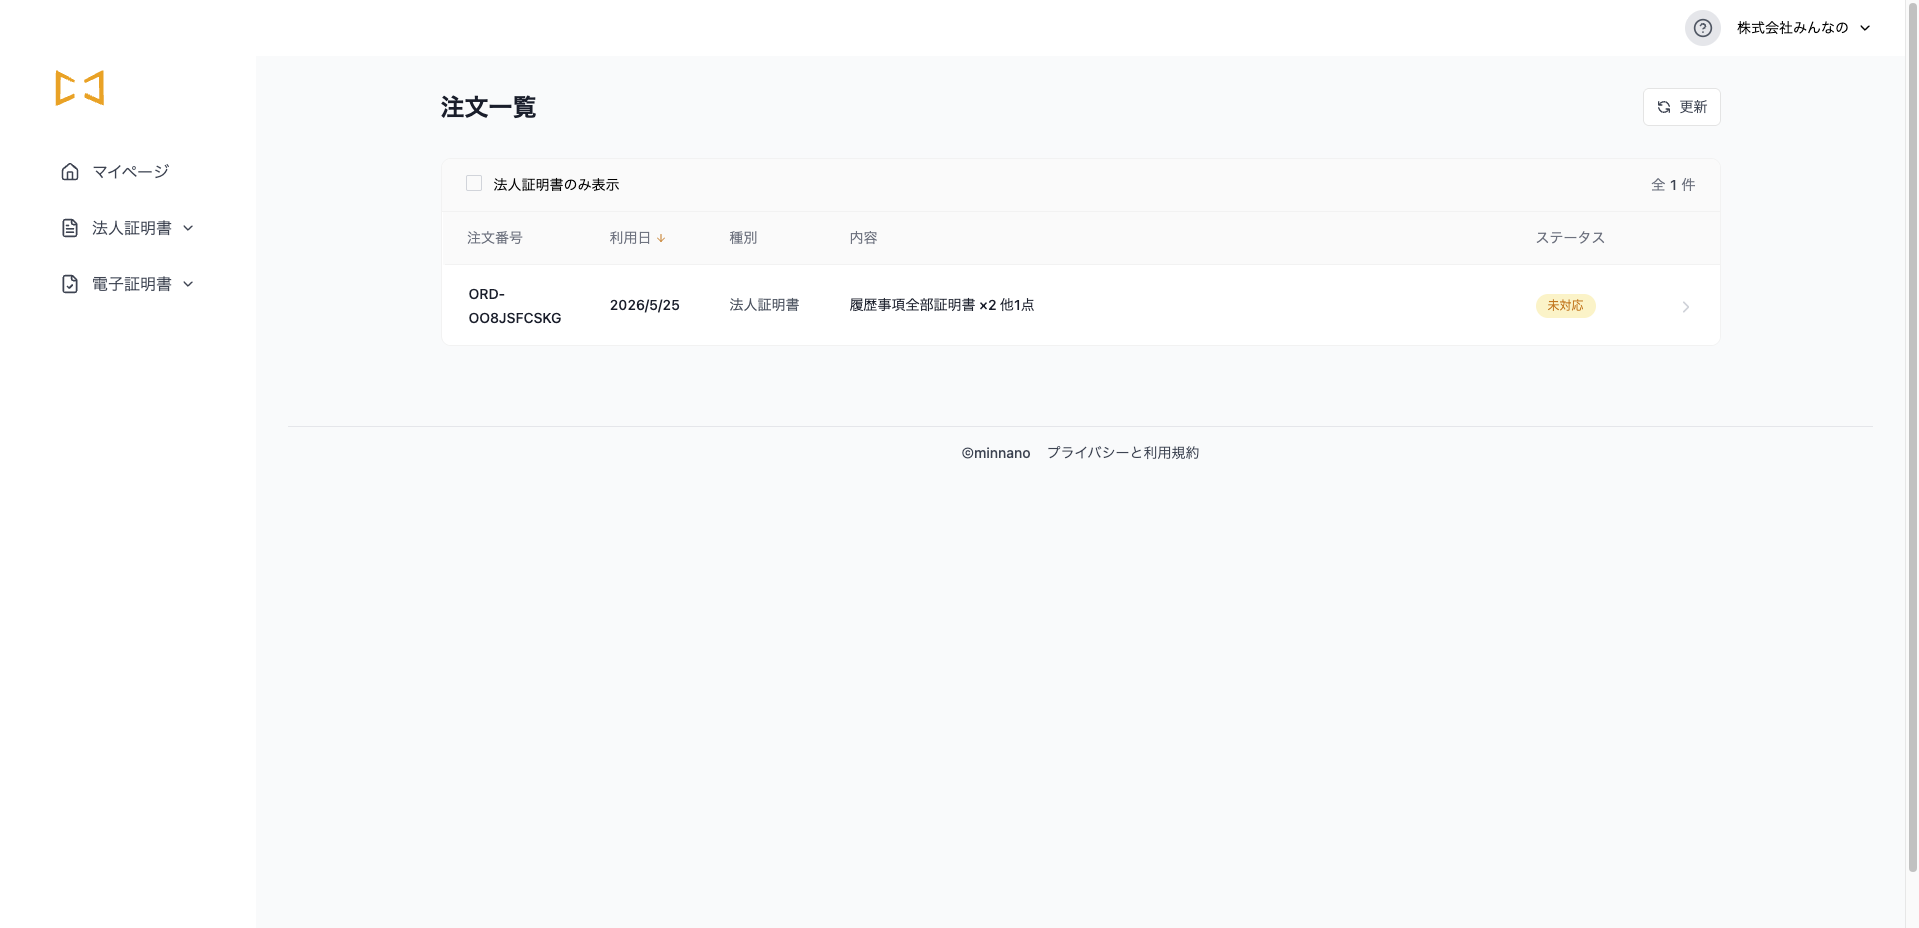Select 法人証明書 sidebar menu item
The width and height of the screenshot is (1919, 928).
coord(132,228)
